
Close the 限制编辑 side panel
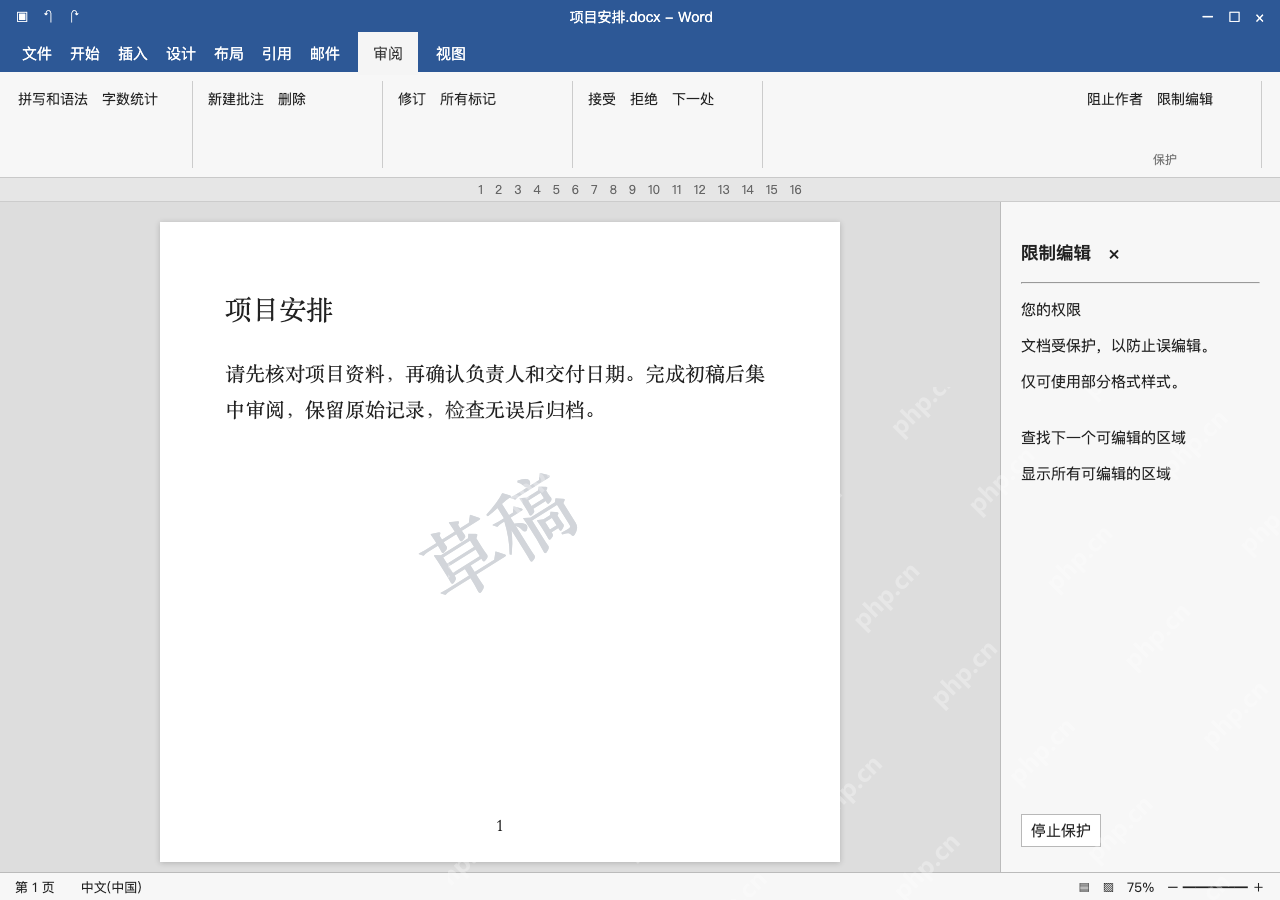[x=1114, y=255]
